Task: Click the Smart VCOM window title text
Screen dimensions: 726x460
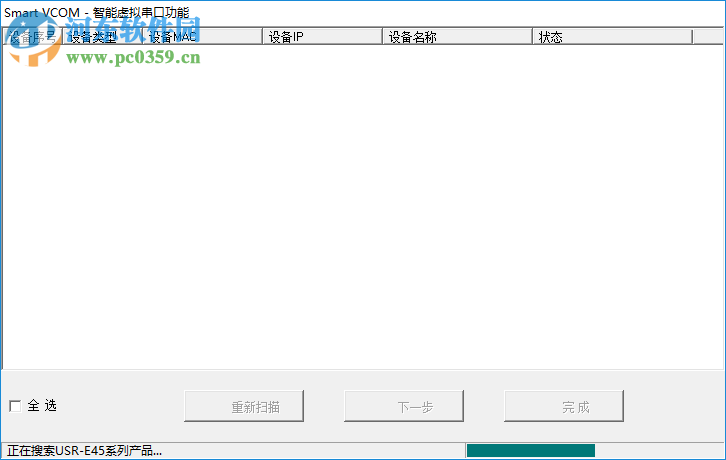Action: tap(97, 13)
